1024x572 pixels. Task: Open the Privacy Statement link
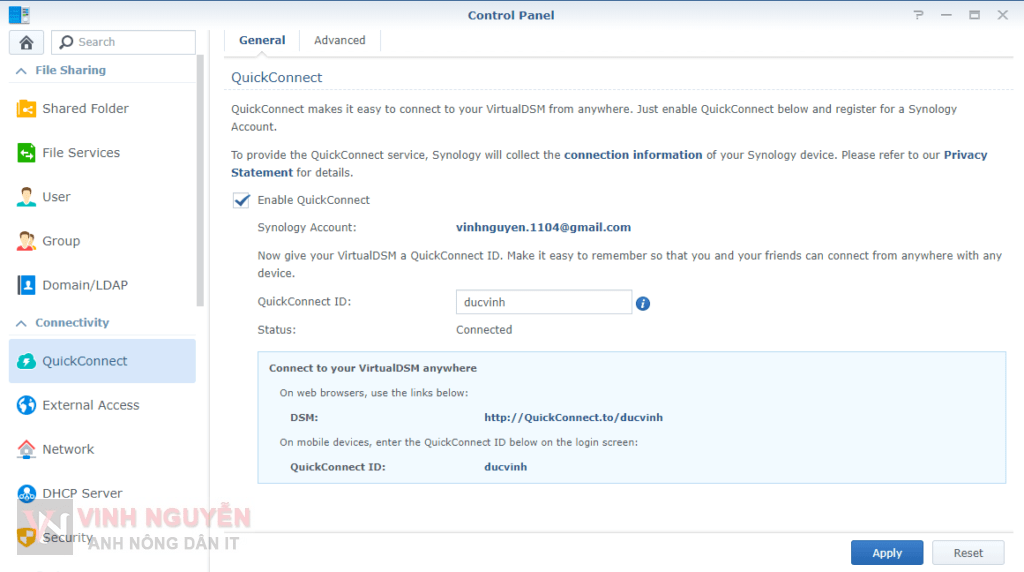[965, 155]
